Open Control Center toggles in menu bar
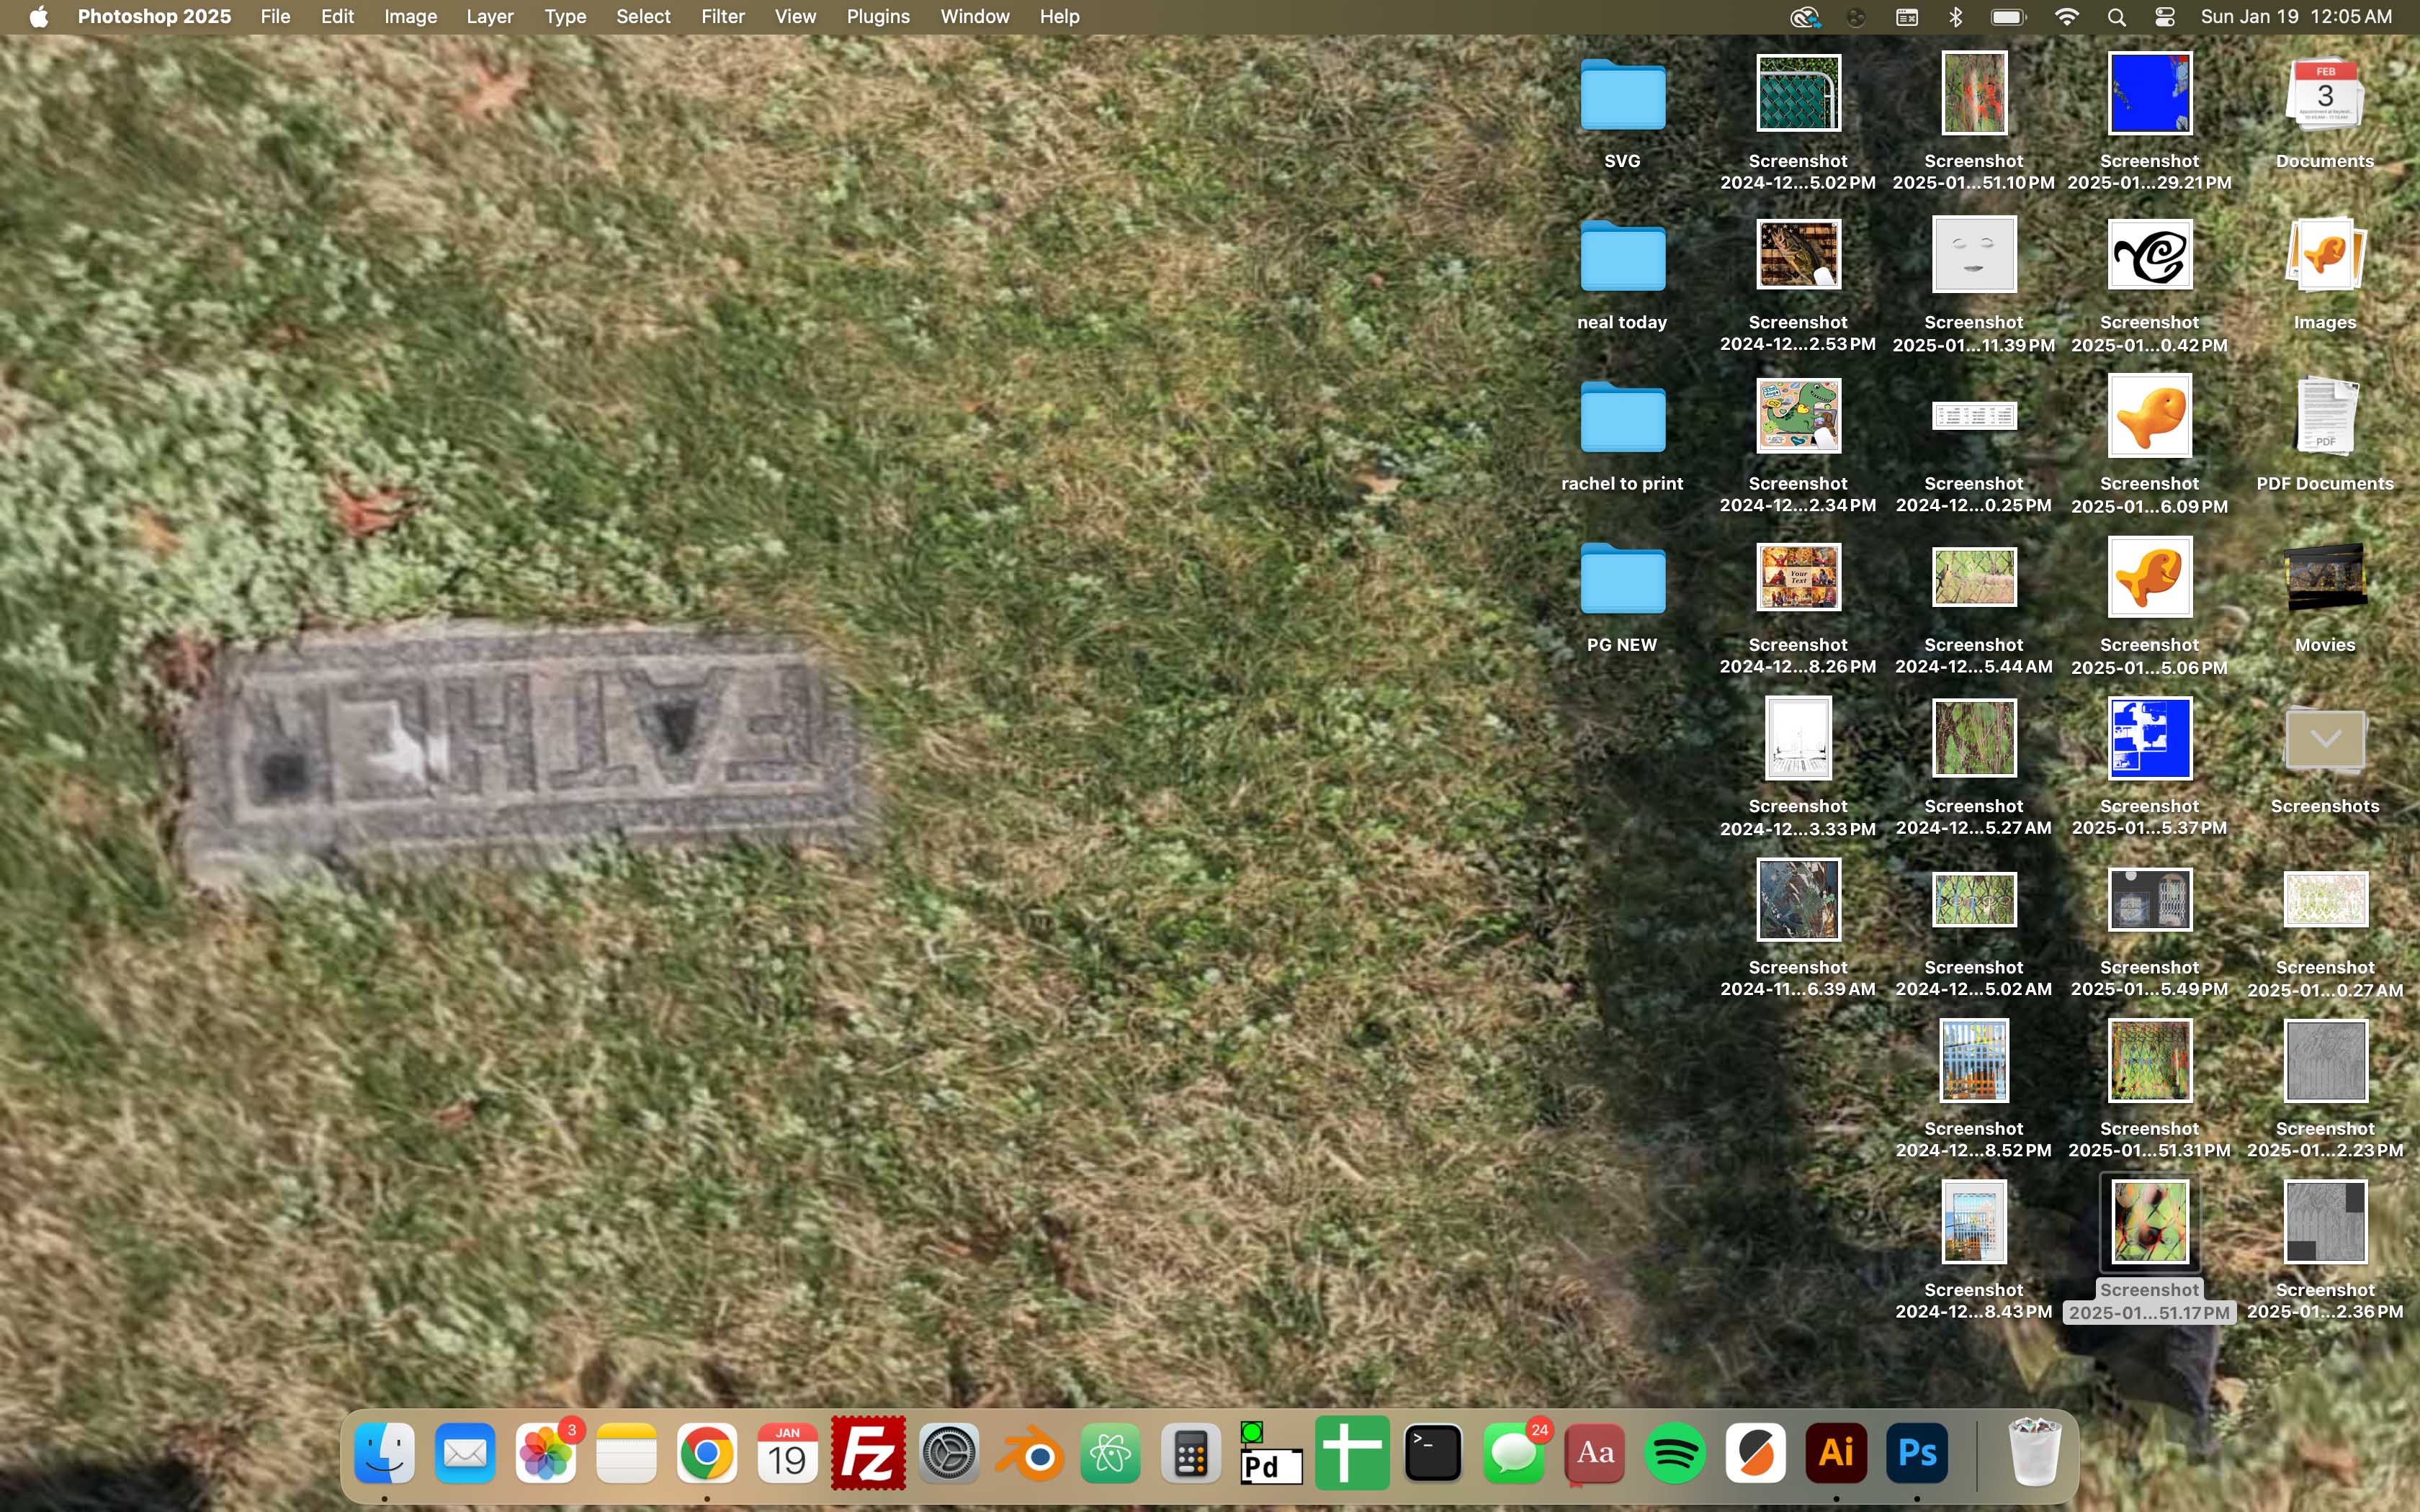2420x1512 pixels. pos(2165,17)
